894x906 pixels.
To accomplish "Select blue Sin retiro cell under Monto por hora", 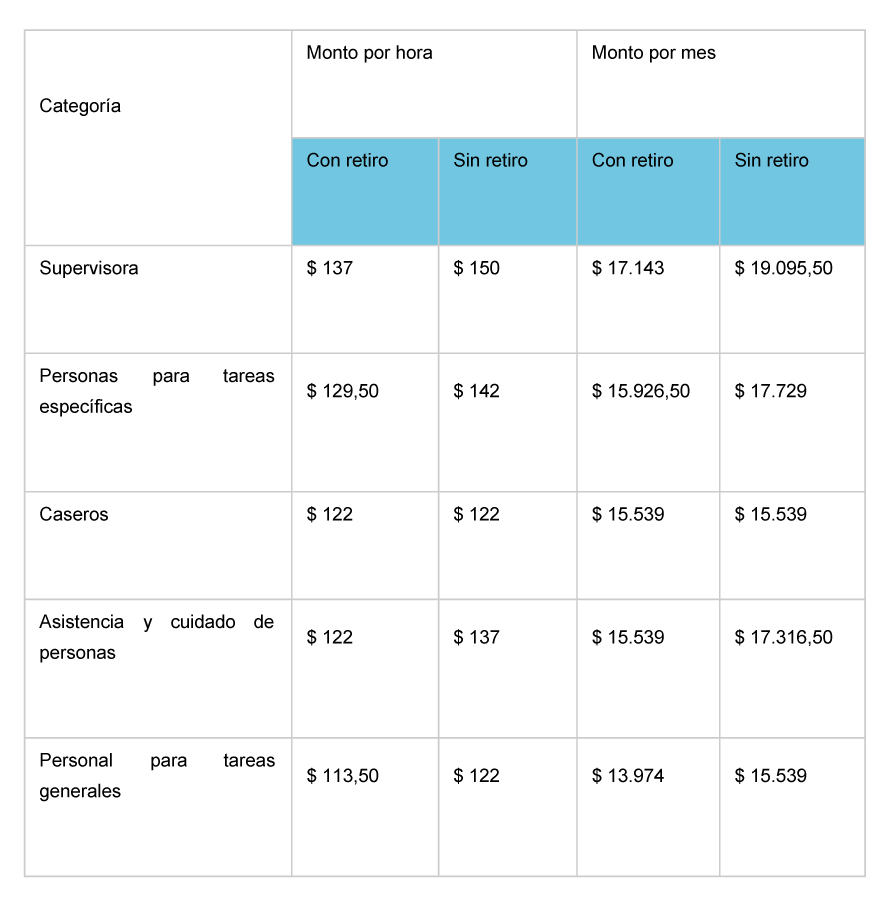I will pyautogui.click(x=507, y=192).
